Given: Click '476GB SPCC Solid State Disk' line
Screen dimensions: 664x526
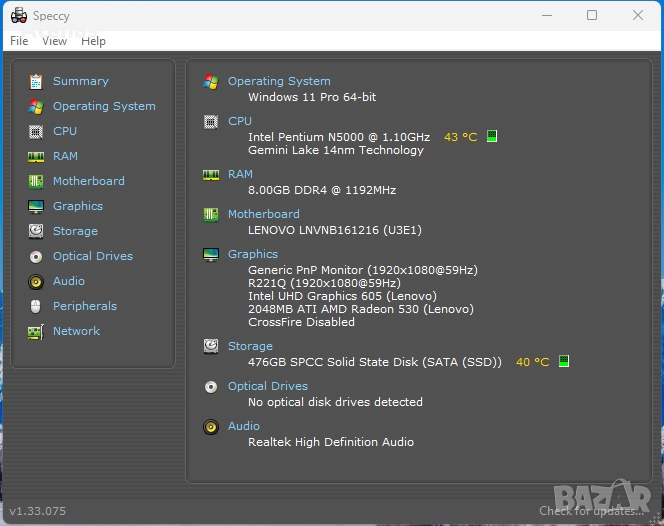Looking at the screenshot, I should click(375, 362).
